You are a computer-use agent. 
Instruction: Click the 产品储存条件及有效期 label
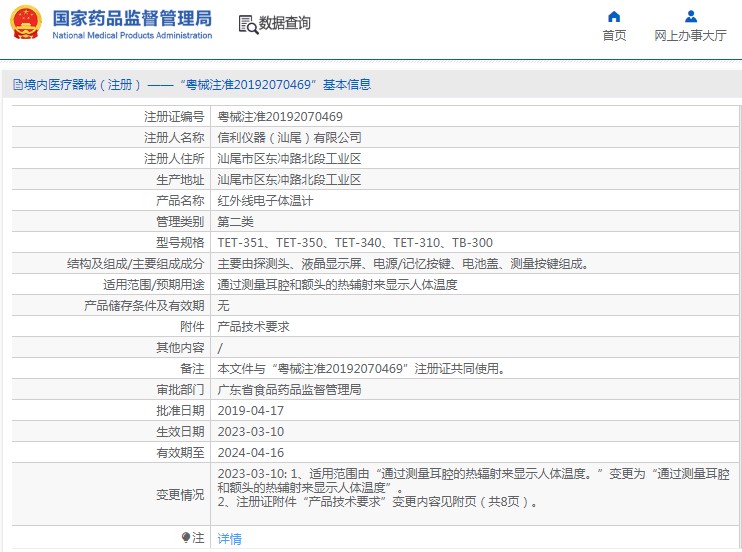(x=144, y=305)
